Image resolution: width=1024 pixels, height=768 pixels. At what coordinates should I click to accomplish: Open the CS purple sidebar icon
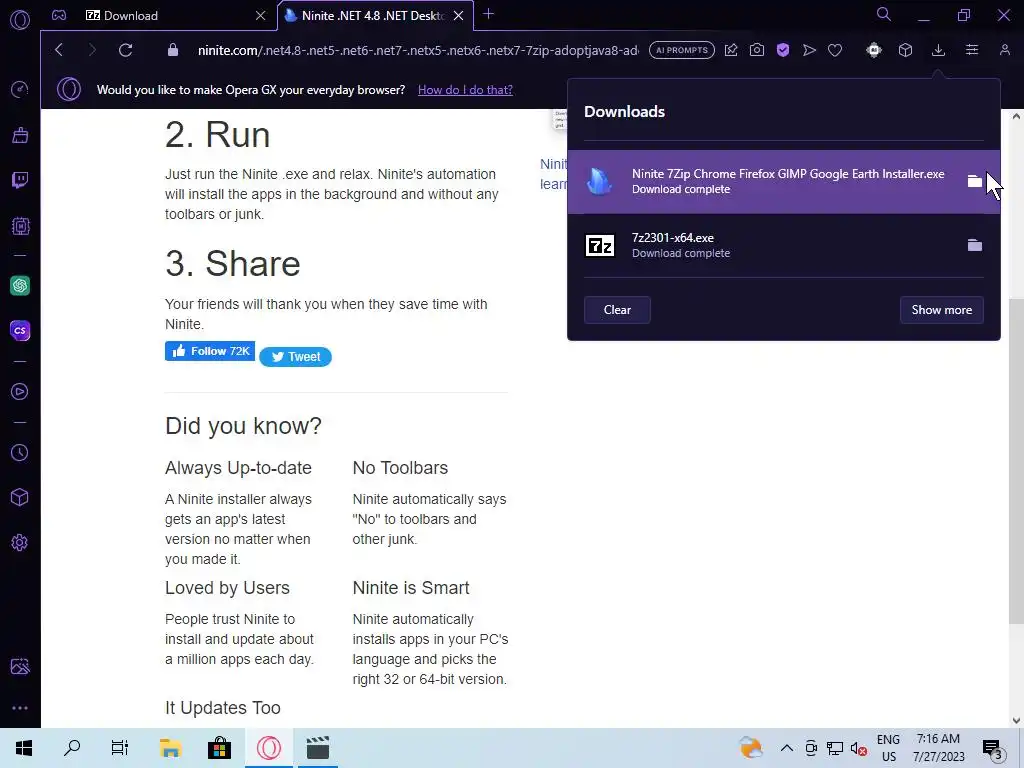click(20, 330)
